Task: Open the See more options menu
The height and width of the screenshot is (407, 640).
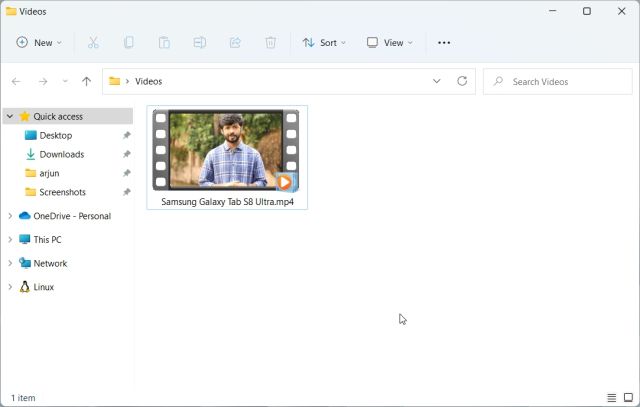Action: 444,43
